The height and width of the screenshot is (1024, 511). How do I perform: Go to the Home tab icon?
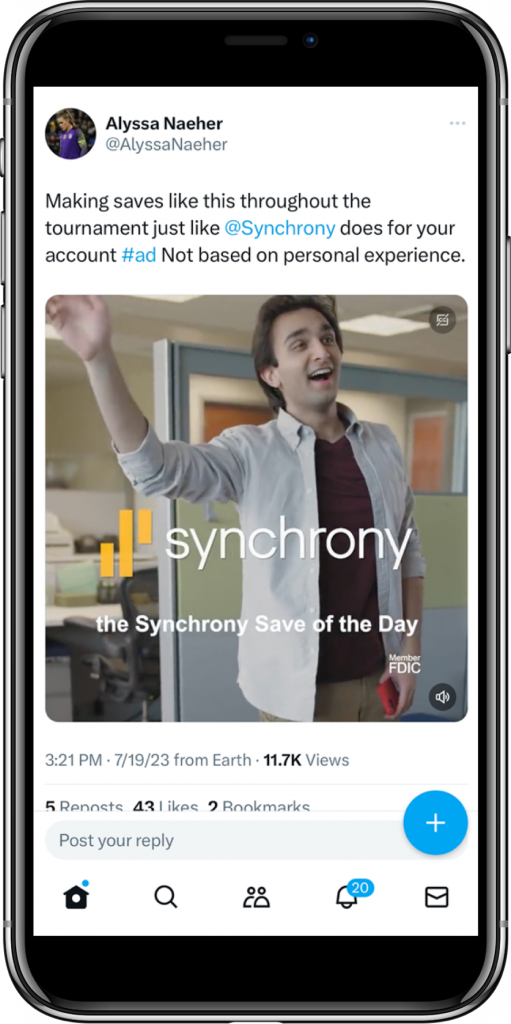pyautogui.click(x=76, y=896)
